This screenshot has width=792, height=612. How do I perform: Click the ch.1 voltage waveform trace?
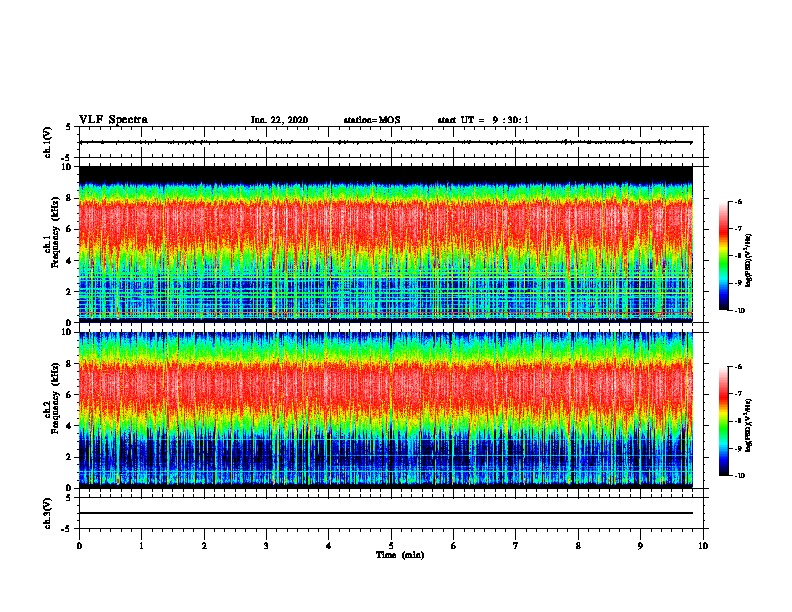tap(386, 142)
